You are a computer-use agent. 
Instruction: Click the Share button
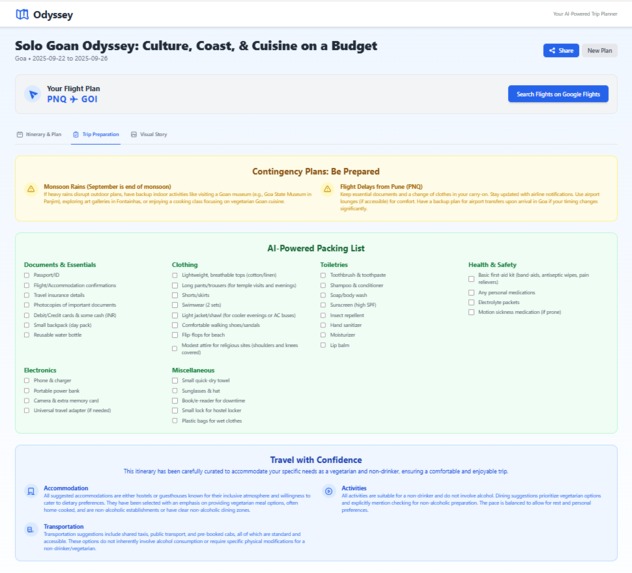coord(561,50)
